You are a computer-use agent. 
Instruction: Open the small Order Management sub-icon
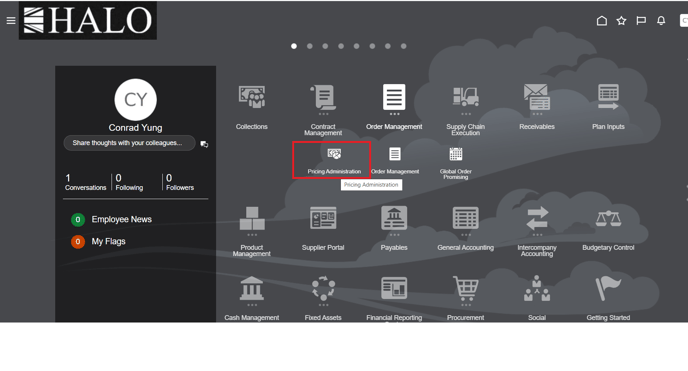pyautogui.click(x=395, y=154)
